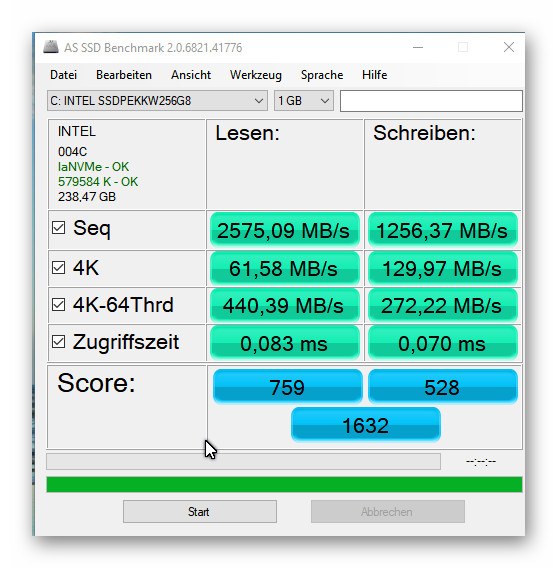Click the Start button
The width and height of the screenshot is (557, 568).
200,511
